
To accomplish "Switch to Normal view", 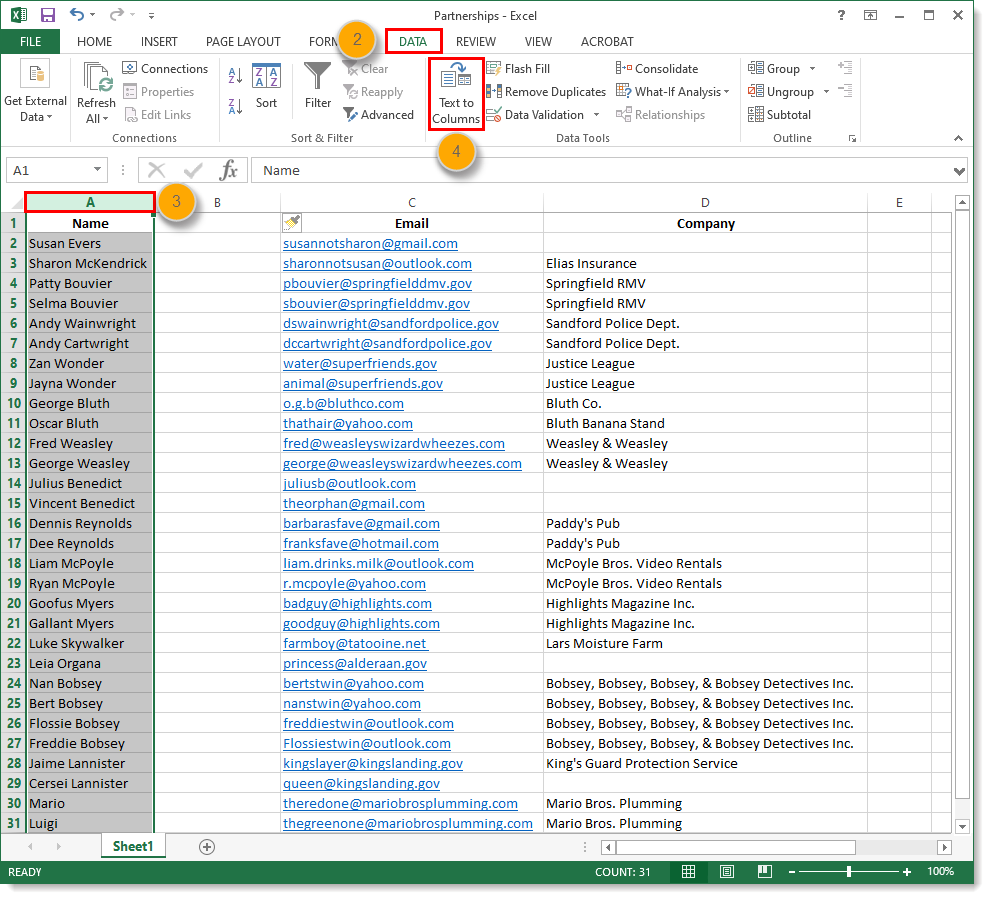I will pos(688,872).
